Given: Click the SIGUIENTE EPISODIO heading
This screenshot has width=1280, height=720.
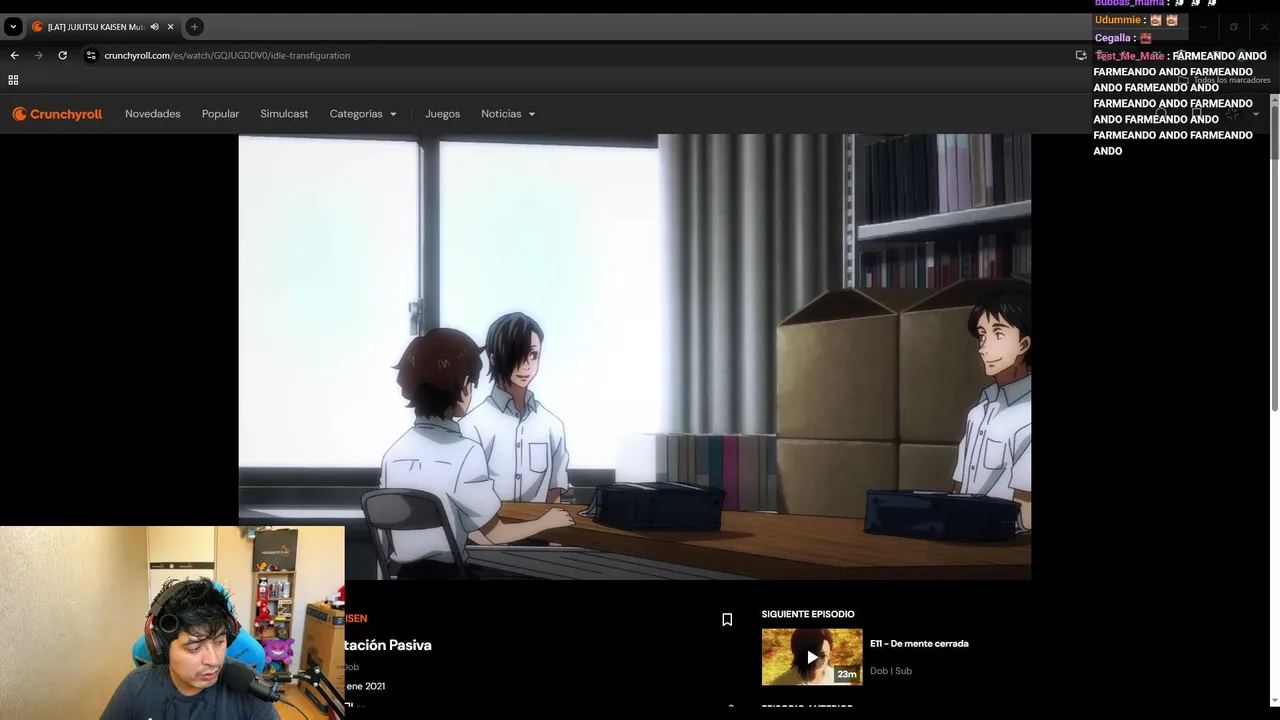Looking at the screenshot, I should click(808, 614).
